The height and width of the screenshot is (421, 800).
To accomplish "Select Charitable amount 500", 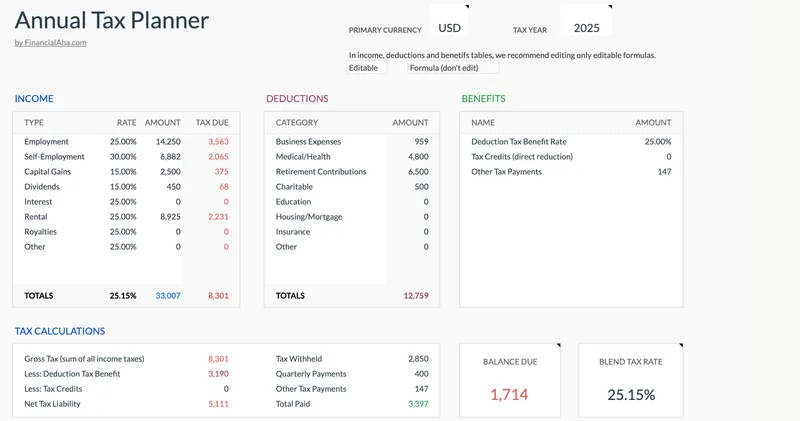I will (x=421, y=187).
